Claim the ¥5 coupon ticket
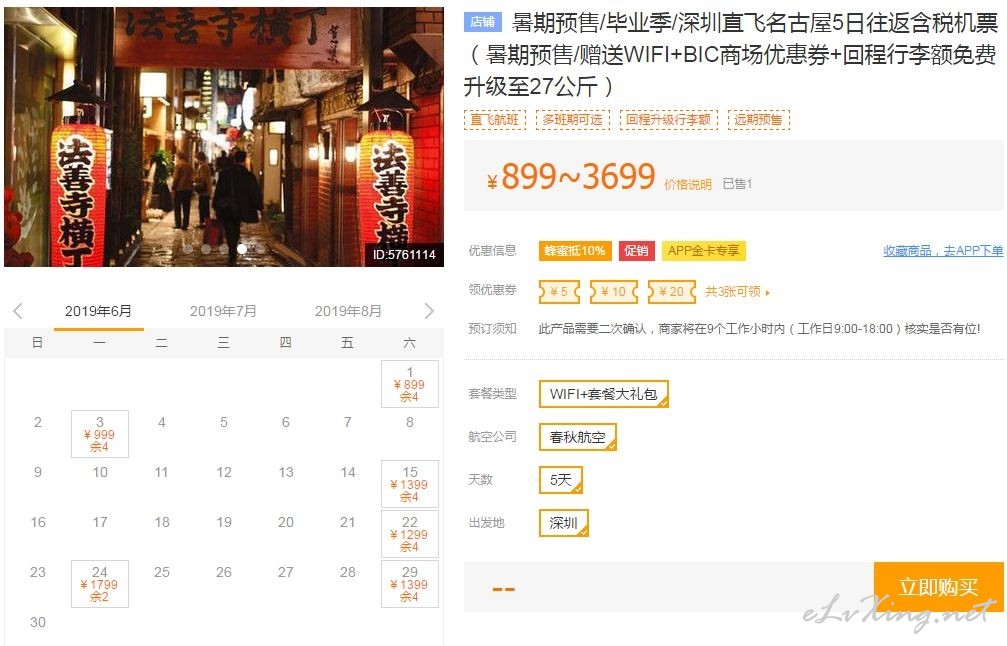 [x=559, y=292]
